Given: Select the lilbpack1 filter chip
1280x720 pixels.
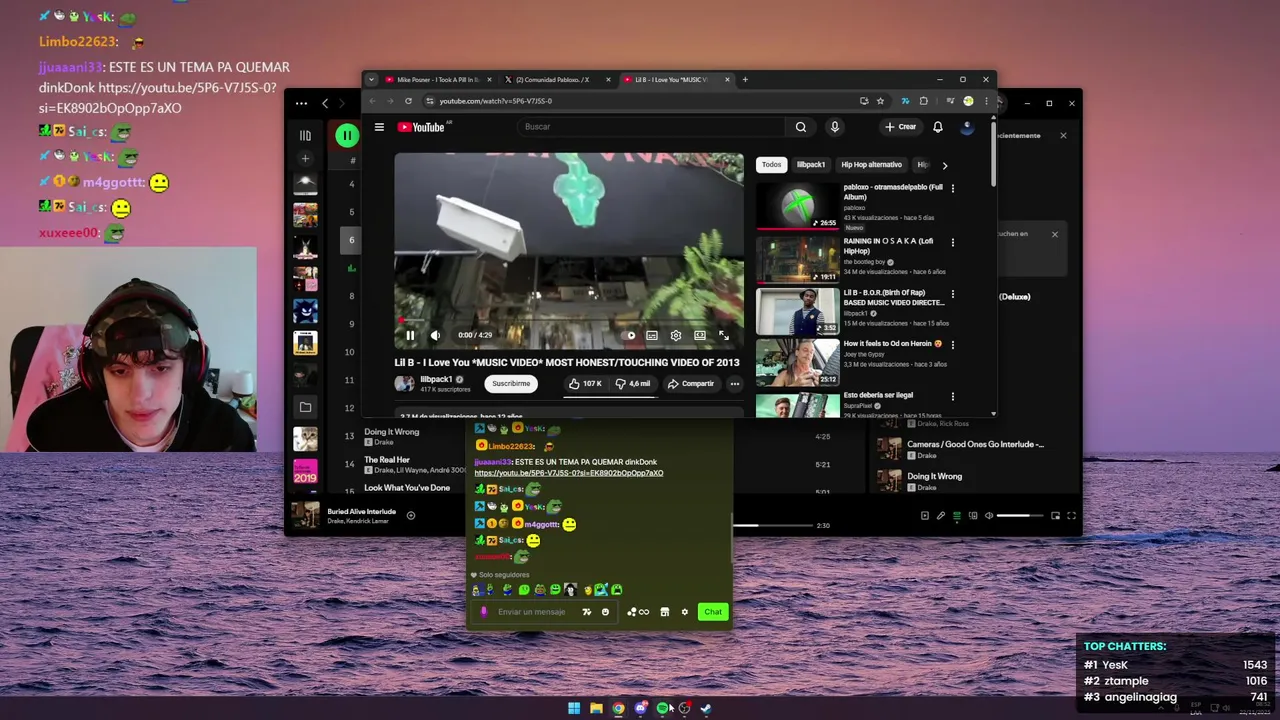Looking at the screenshot, I should coord(811,165).
